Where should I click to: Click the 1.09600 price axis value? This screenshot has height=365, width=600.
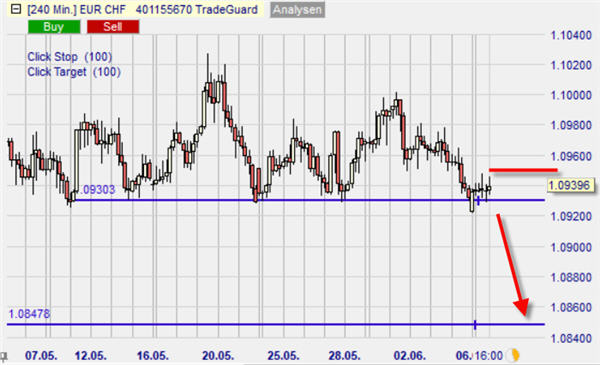pos(571,156)
